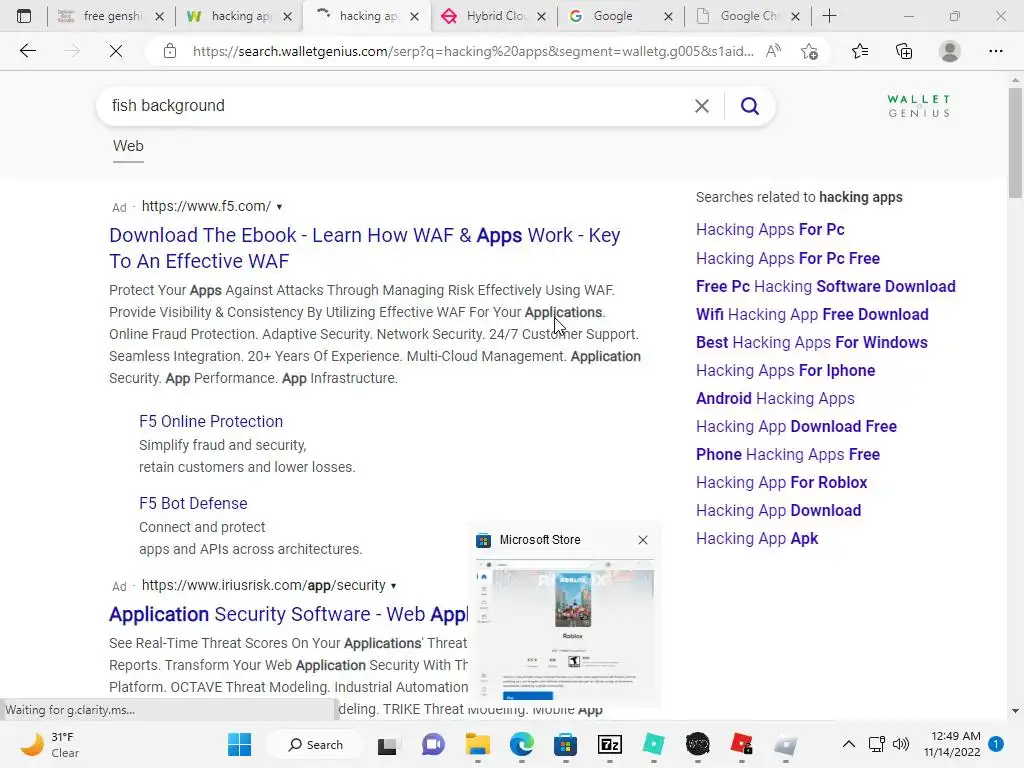Open network settings tray icon
Viewport: 1024px width, 768px height.
[876, 744]
